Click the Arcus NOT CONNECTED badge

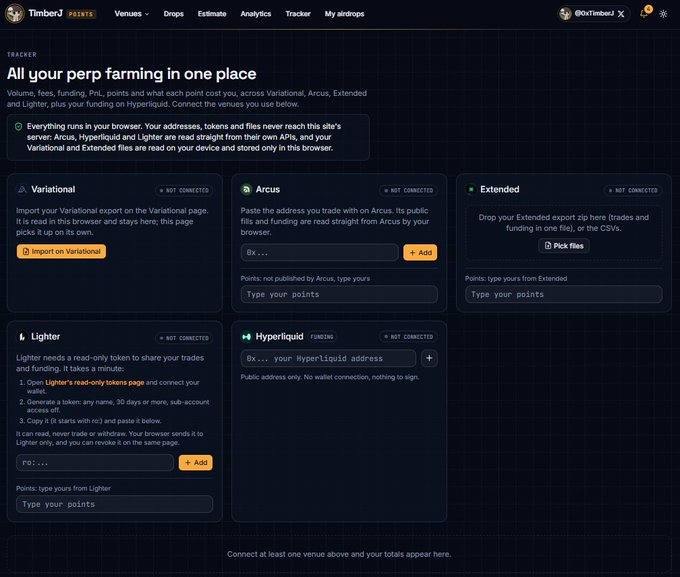[409, 190]
